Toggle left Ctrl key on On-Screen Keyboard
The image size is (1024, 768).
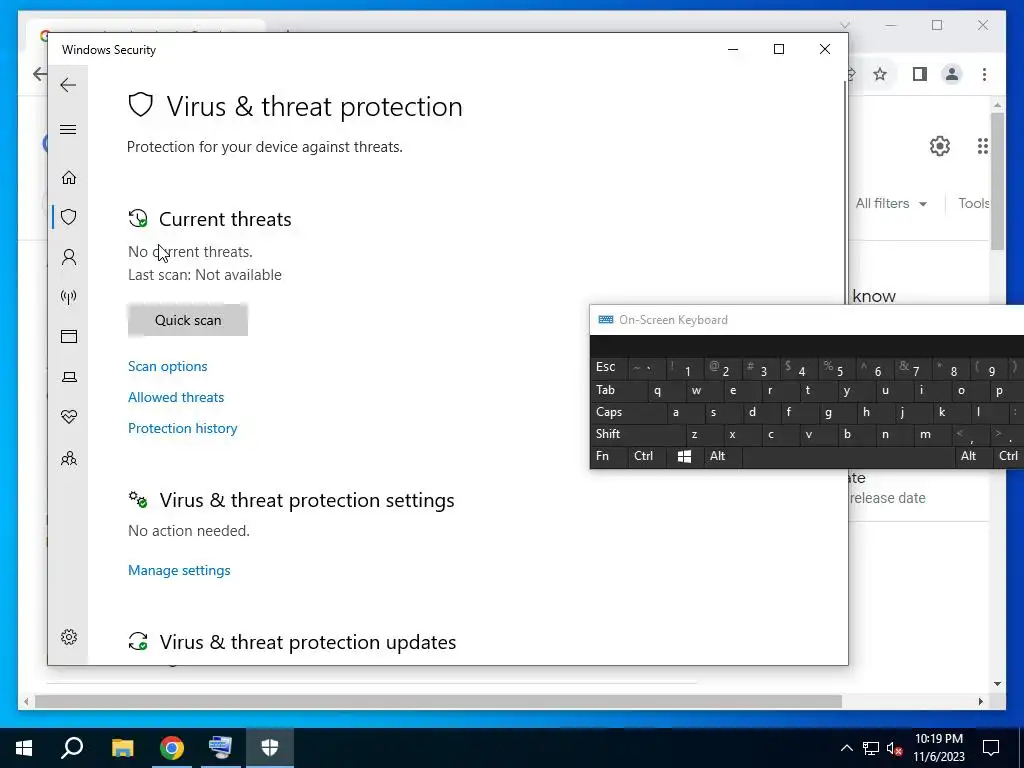(647, 456)
